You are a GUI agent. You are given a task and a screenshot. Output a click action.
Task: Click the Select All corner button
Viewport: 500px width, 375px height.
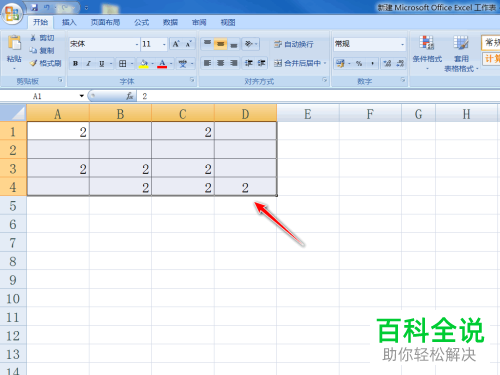point(13,113)
